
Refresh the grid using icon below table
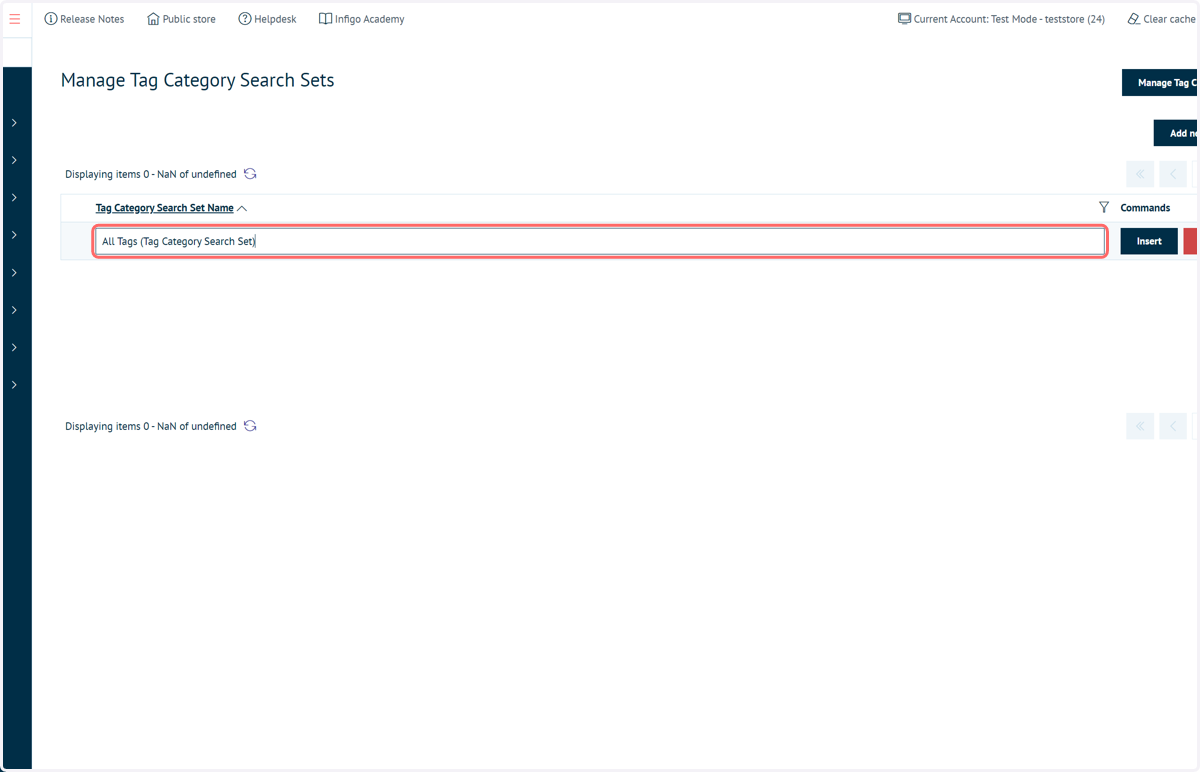[x=250, y=426]
